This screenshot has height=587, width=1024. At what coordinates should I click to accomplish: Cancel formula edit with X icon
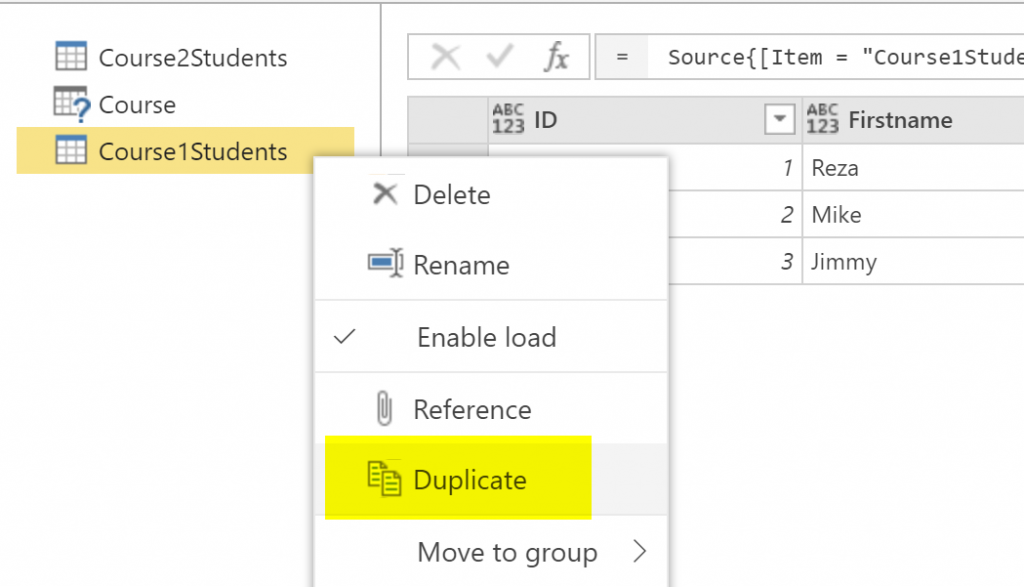point(445,58)
